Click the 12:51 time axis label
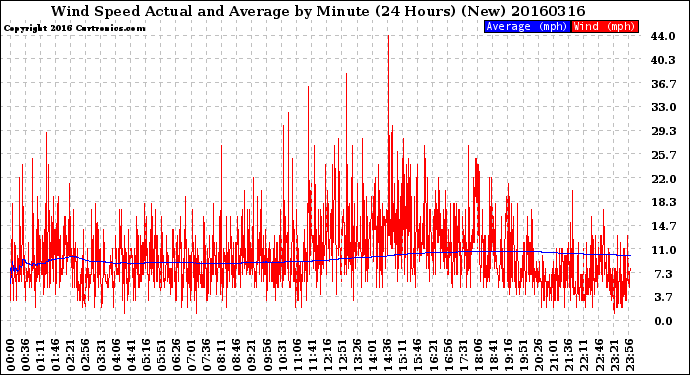This screenshot has width=690, height=375. (343, 355)
